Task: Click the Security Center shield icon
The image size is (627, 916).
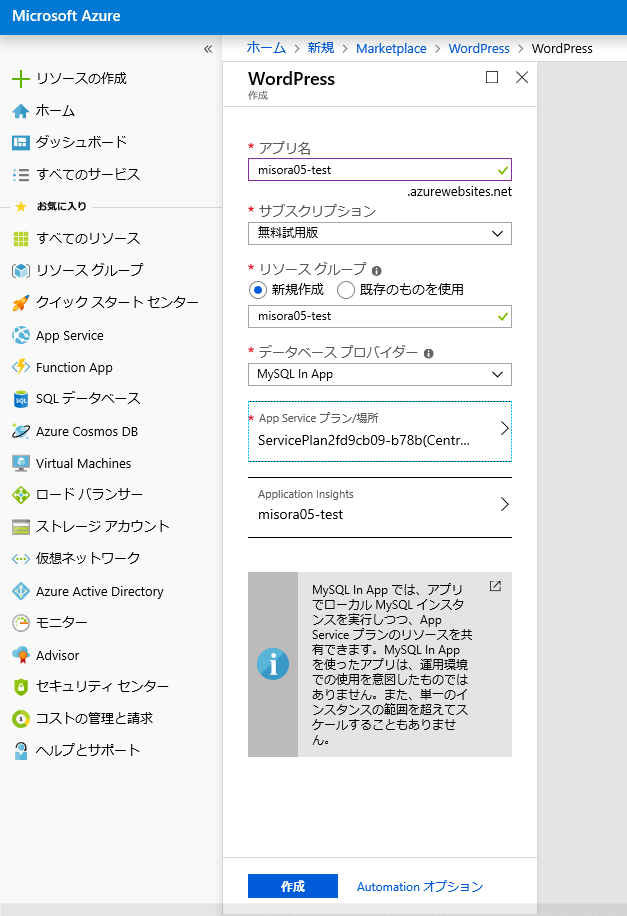Action: pos(20,686)
